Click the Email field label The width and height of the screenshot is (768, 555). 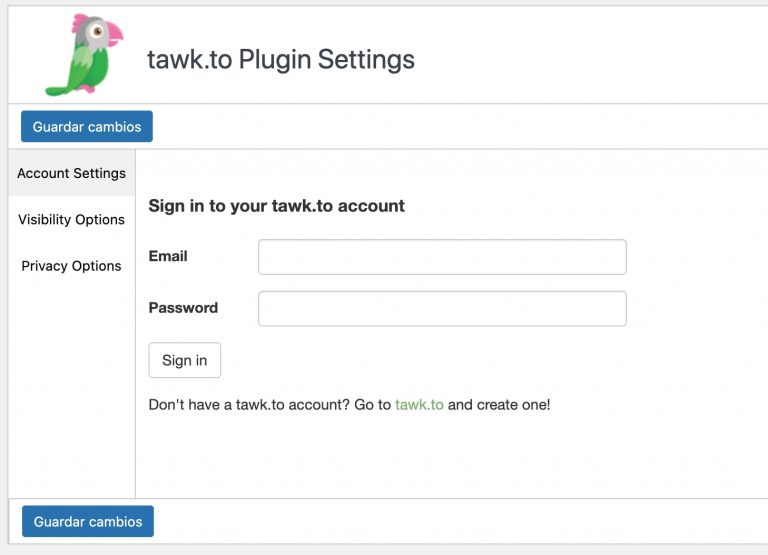[x=168, y=256]
